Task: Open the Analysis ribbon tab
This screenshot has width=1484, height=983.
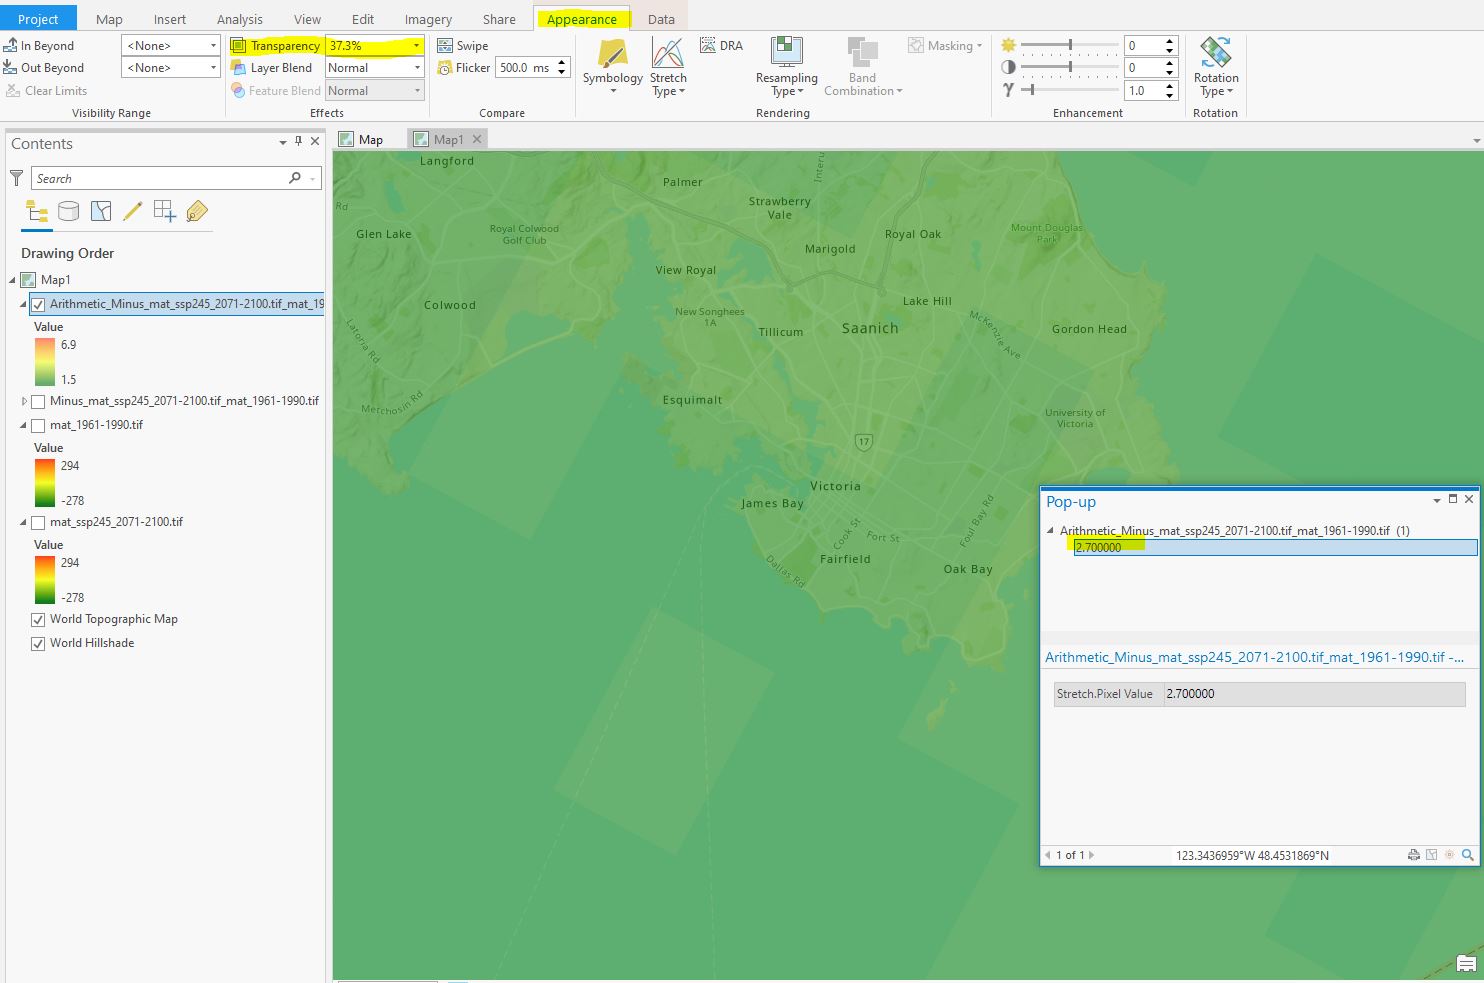Action: point(239,19)
